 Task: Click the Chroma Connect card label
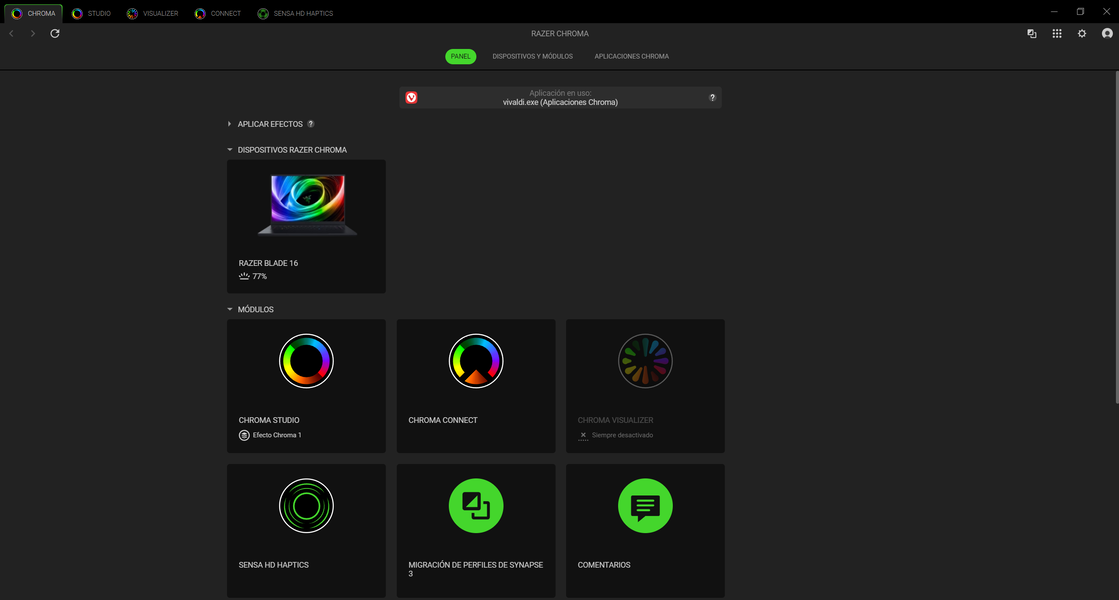[x=443, y=420]
